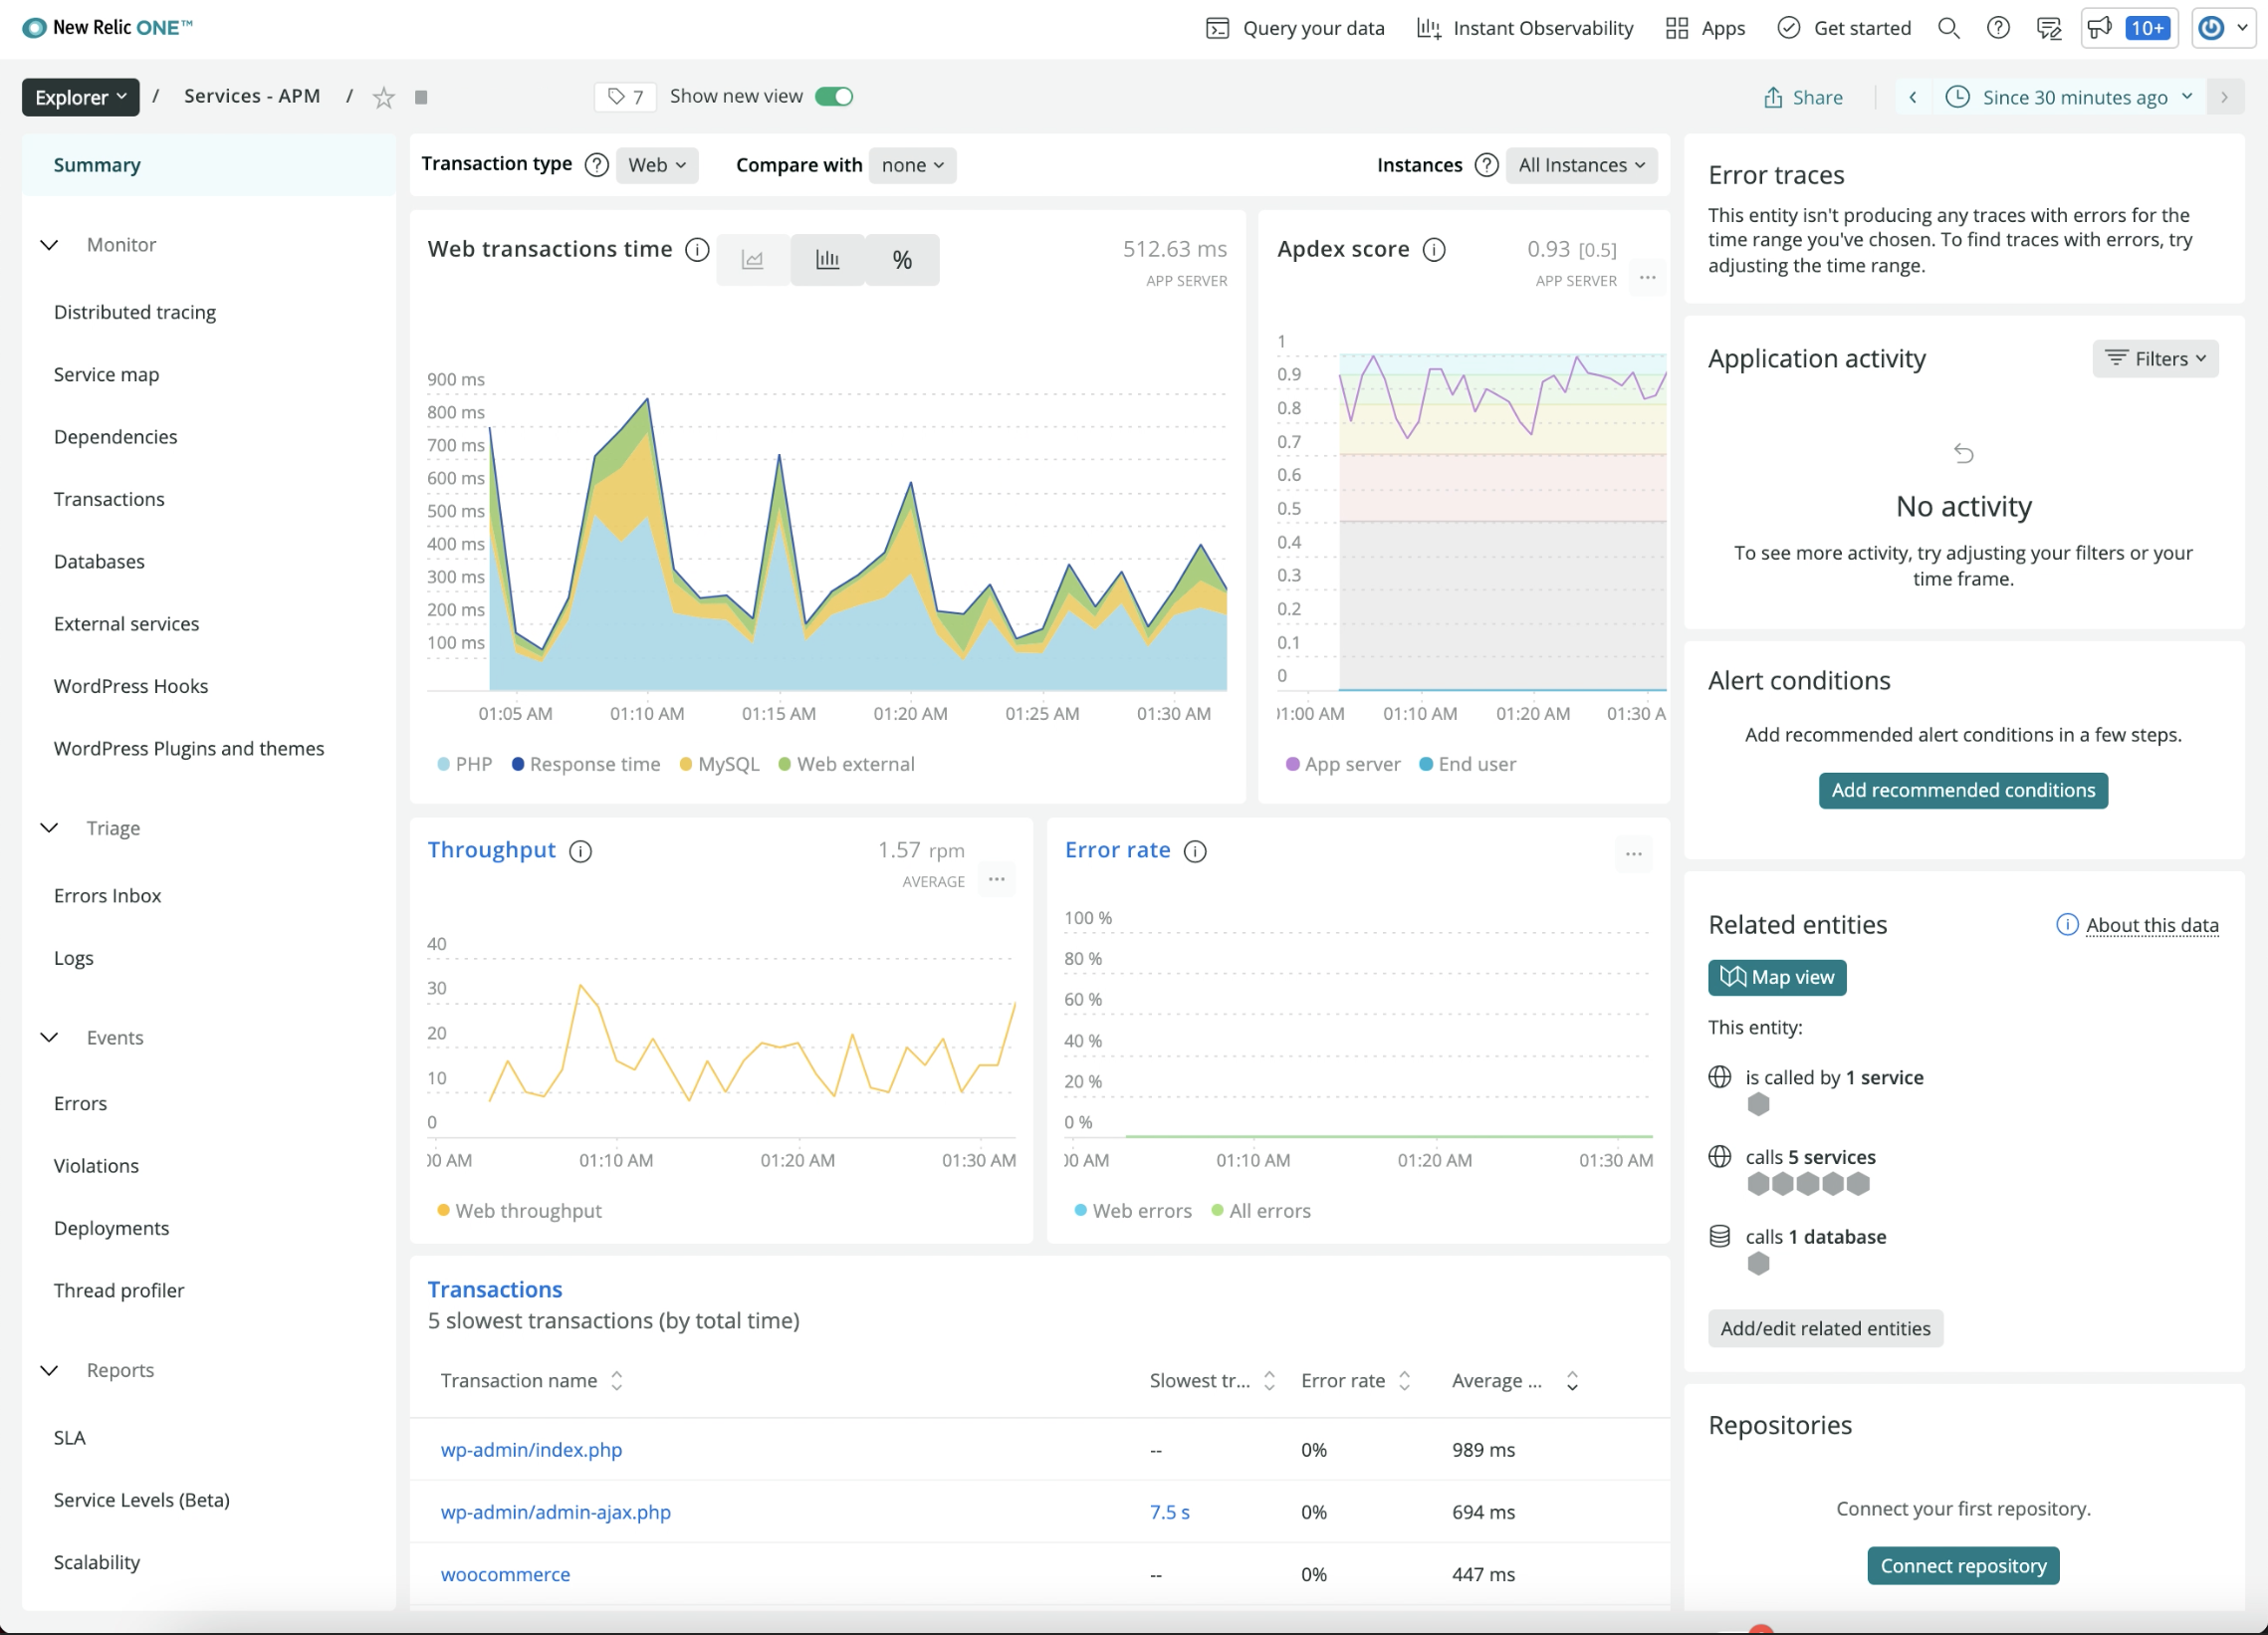
Task: Switch to line chart view icon
Action: coord(753,260)
